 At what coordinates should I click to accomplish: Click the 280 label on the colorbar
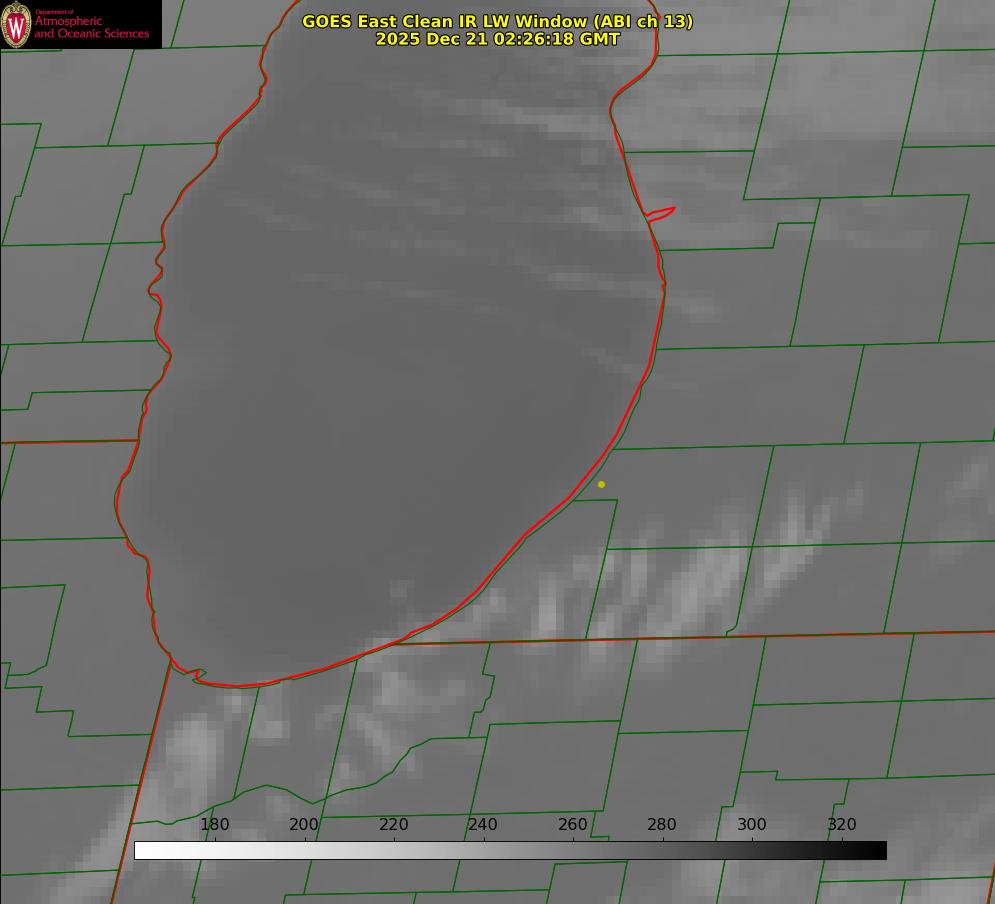tap(662, 825)
